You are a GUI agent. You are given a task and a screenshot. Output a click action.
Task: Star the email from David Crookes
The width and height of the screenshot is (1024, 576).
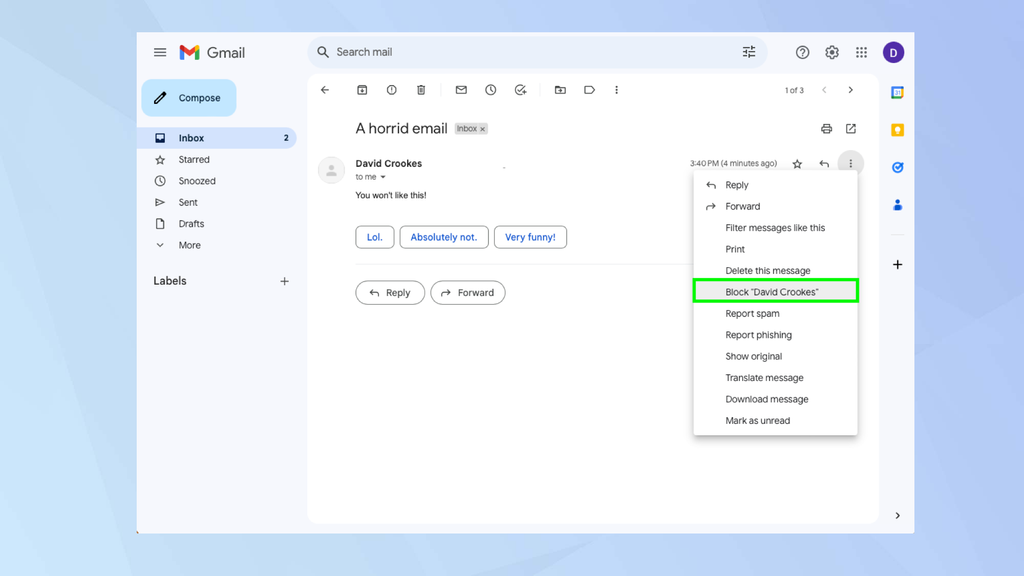click(796, 162)
